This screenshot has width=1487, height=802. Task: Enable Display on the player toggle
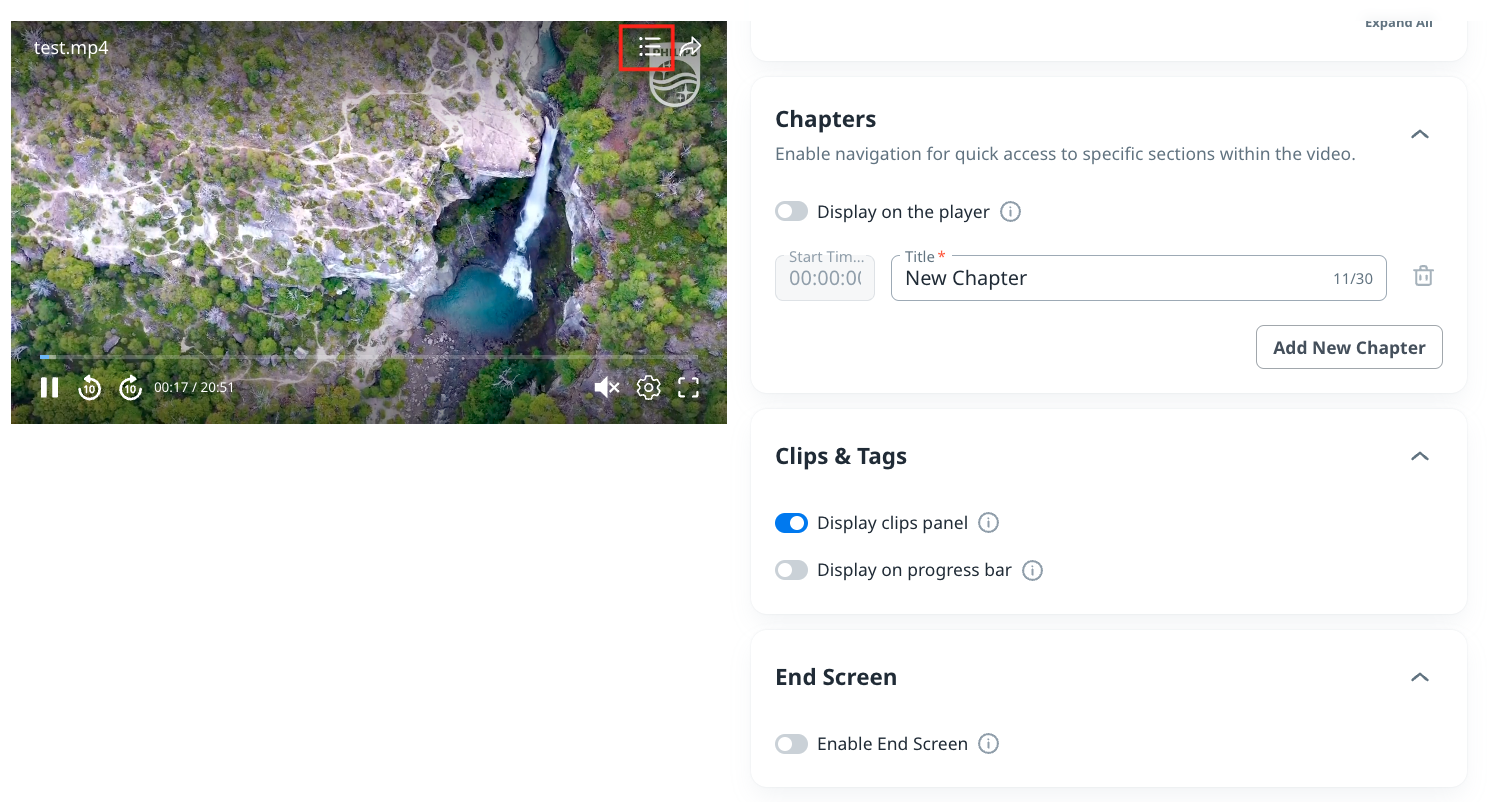click(x=791, y=212)
